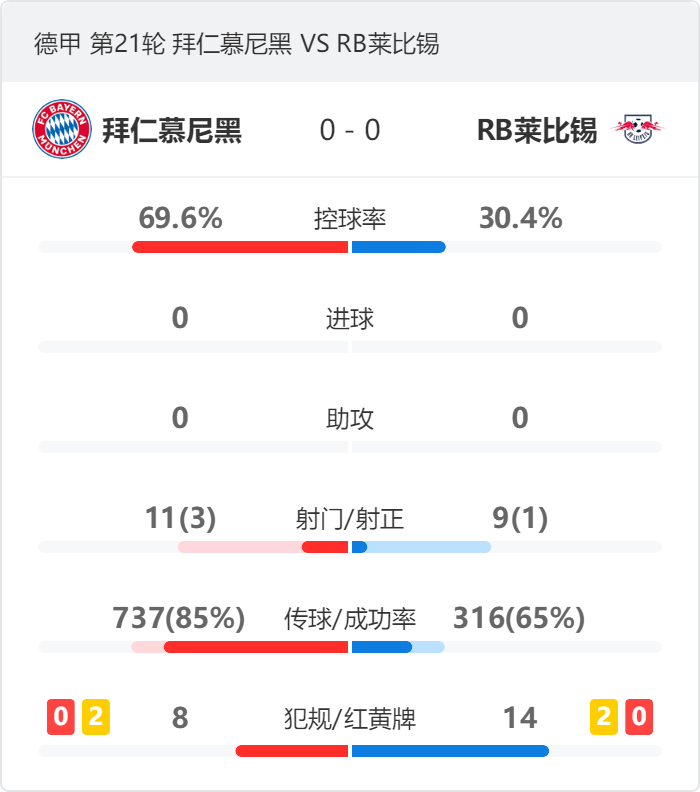Select the 犯规/红黄牌 stat label
This screenshot has width=700, height=792.
(x=350, y=718)
